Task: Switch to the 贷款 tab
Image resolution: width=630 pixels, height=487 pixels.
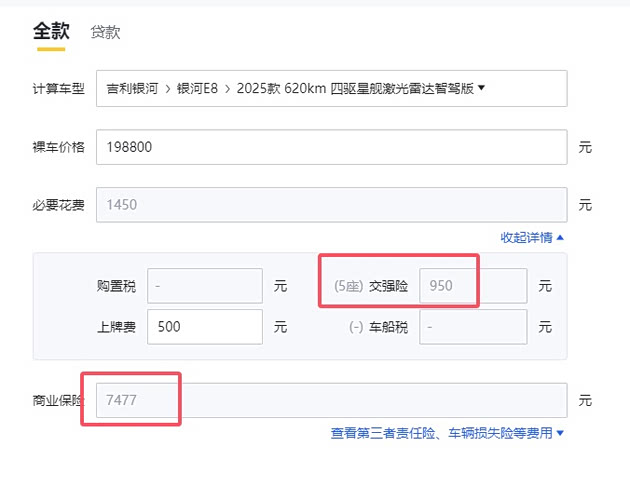Action: point(105,32)
